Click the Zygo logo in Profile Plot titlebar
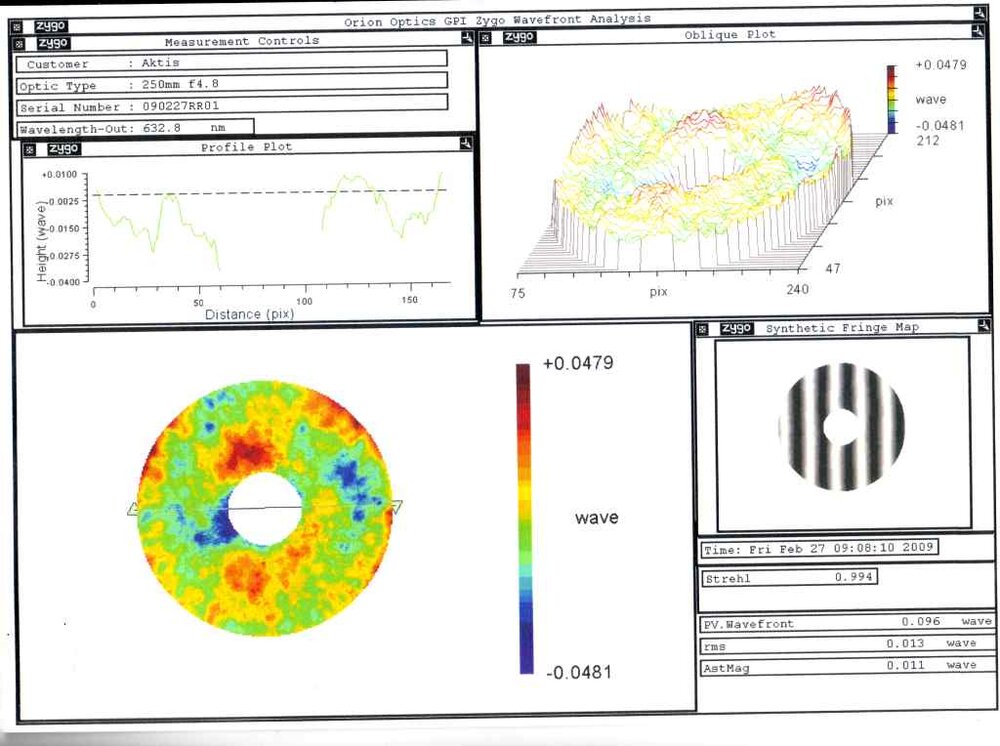Image resolution: width=1000 pixels, height=746 pixels. point(62,148)
